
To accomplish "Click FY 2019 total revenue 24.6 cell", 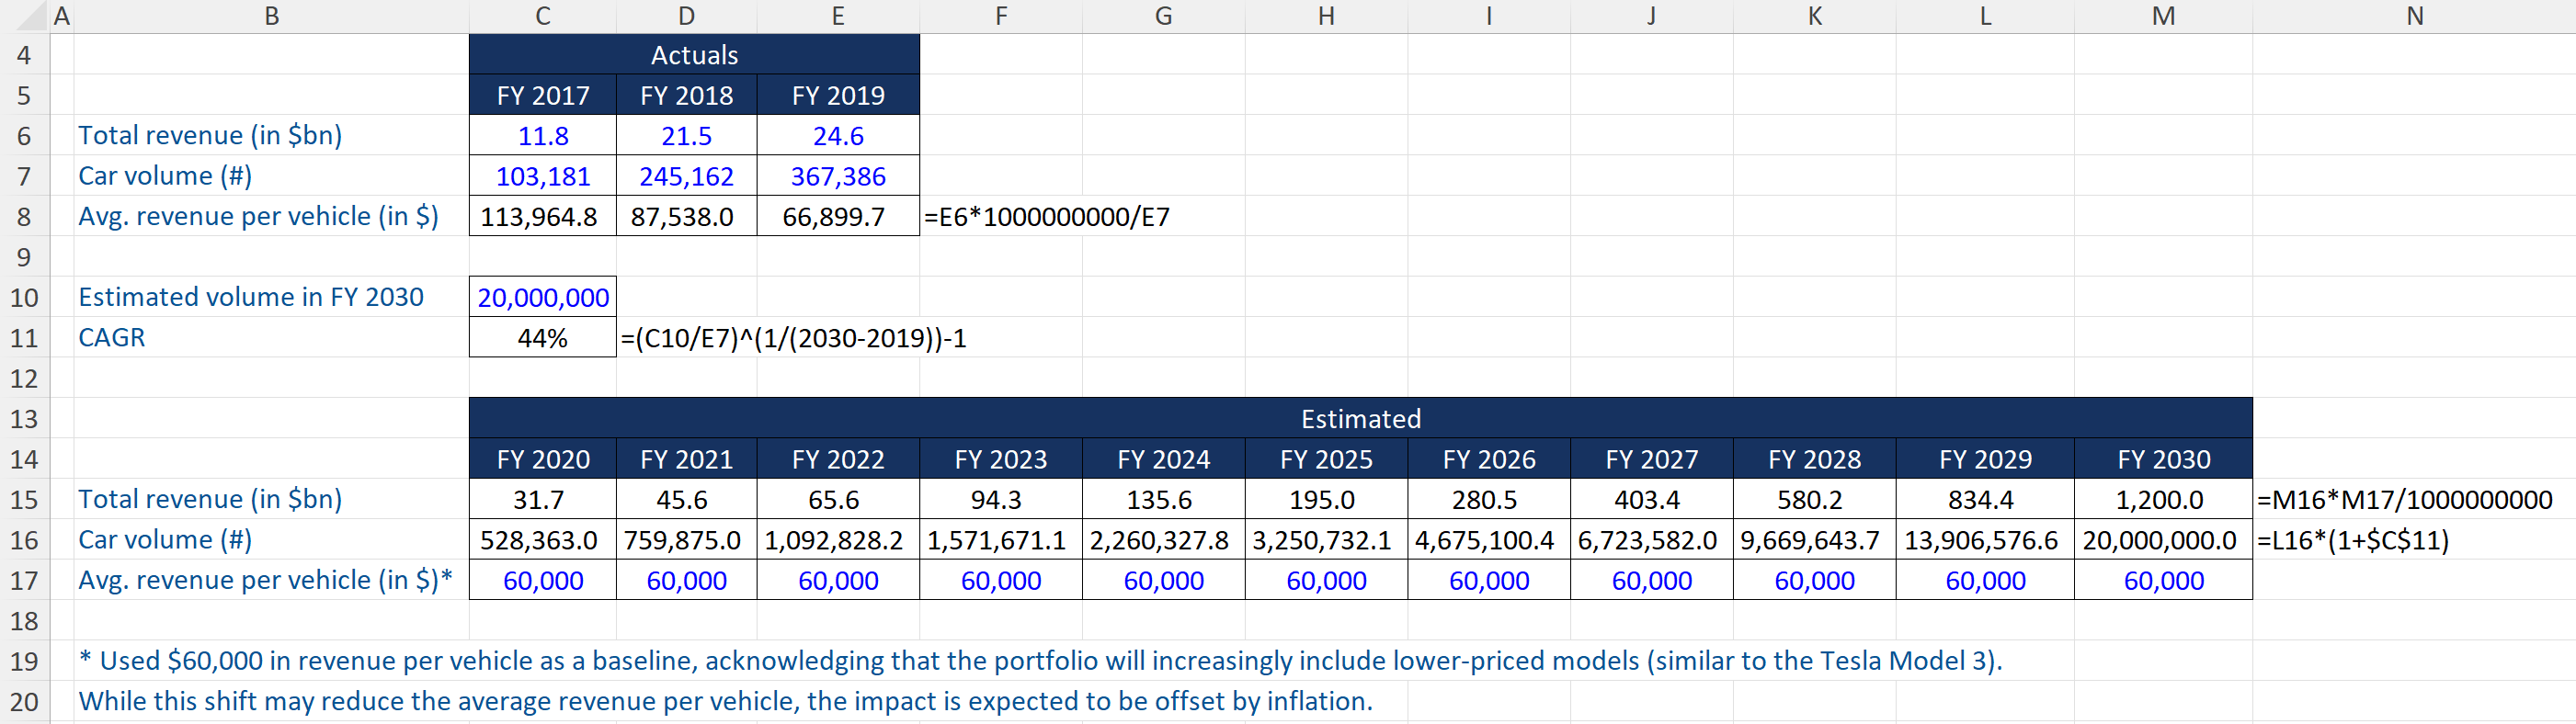I will click(837, 135).
